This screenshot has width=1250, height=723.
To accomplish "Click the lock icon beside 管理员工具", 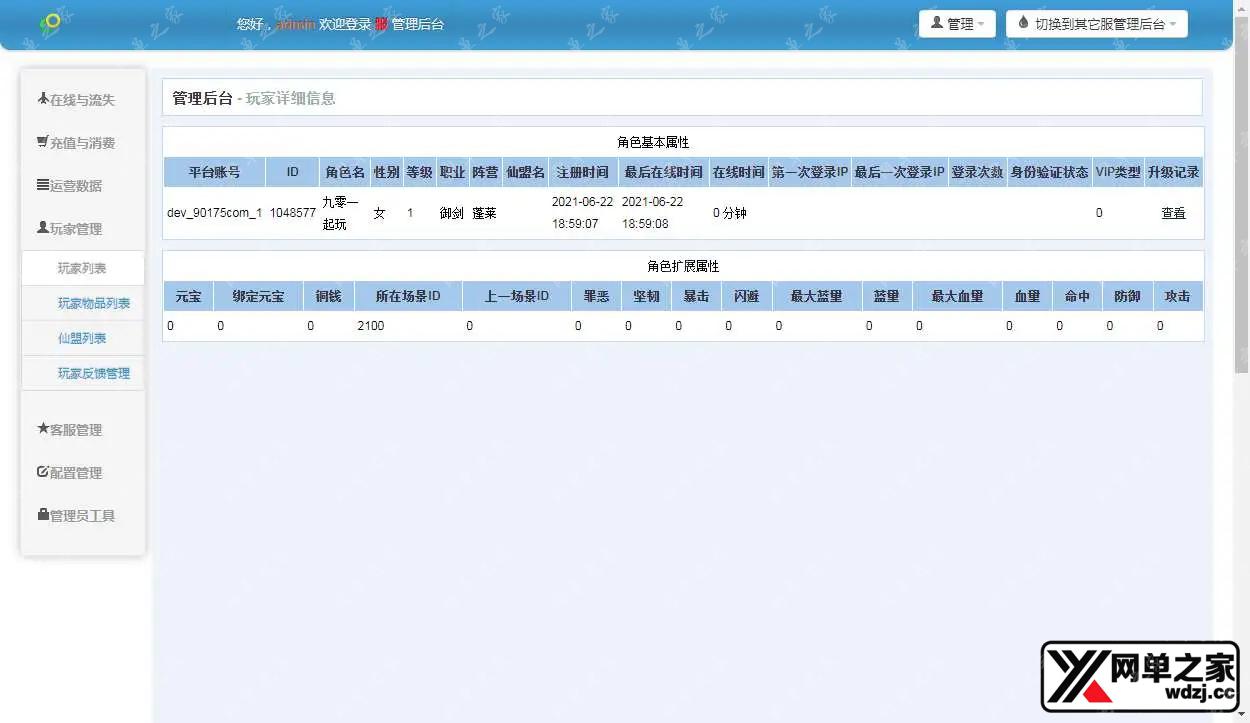I will coord(43,515).
